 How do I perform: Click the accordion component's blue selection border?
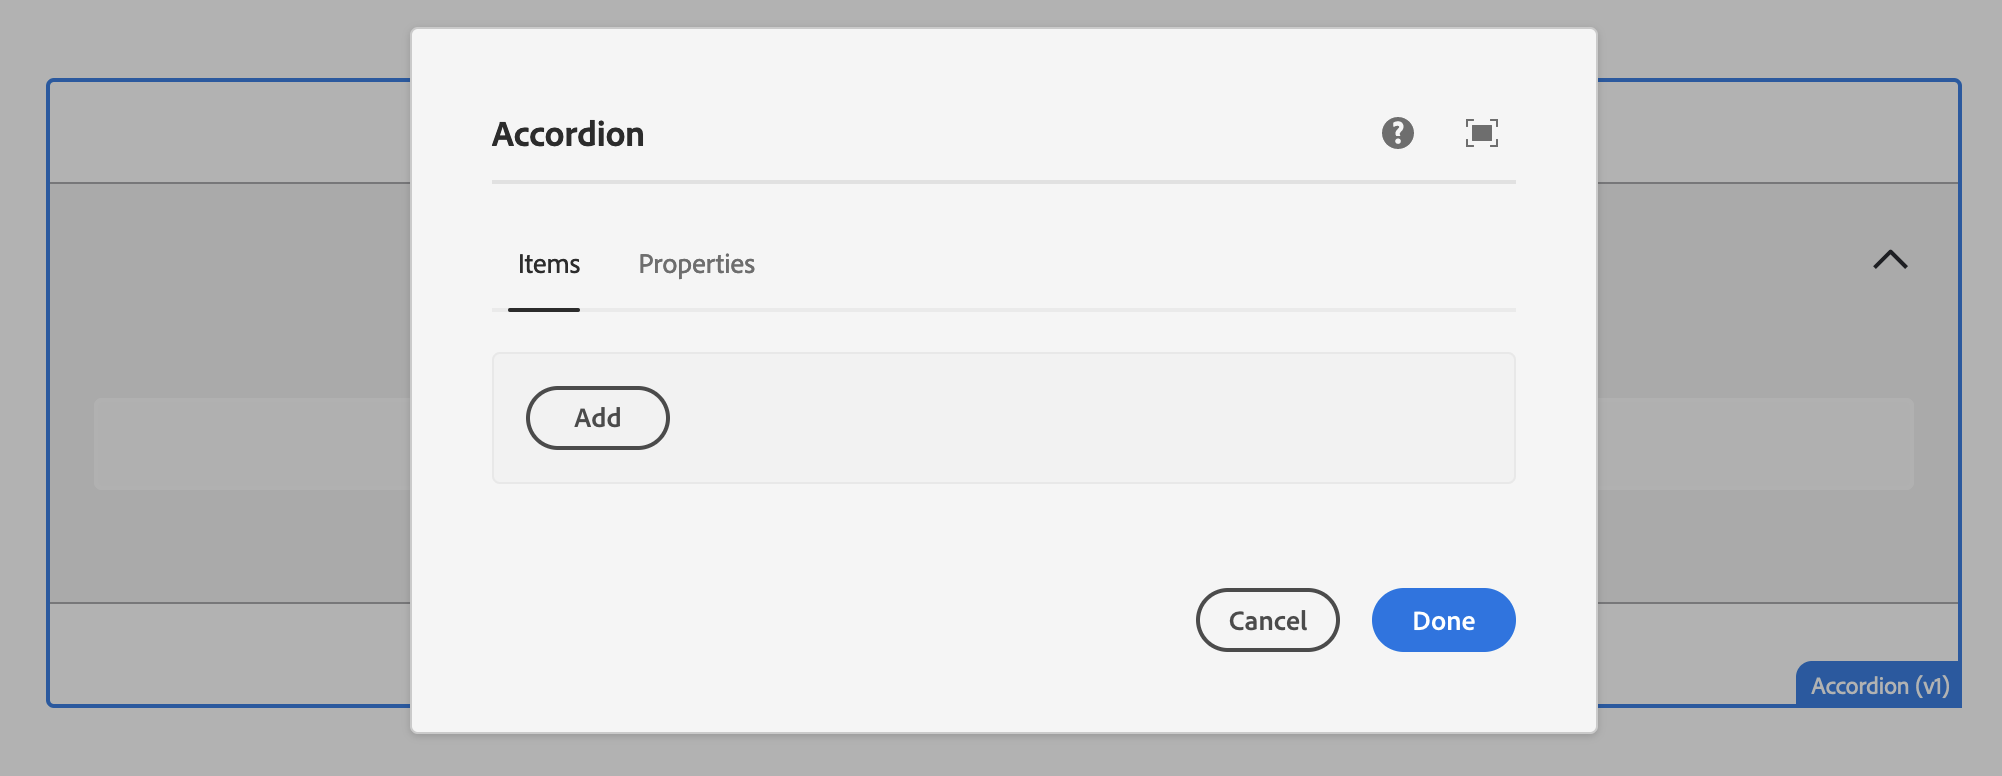point(48,400)
